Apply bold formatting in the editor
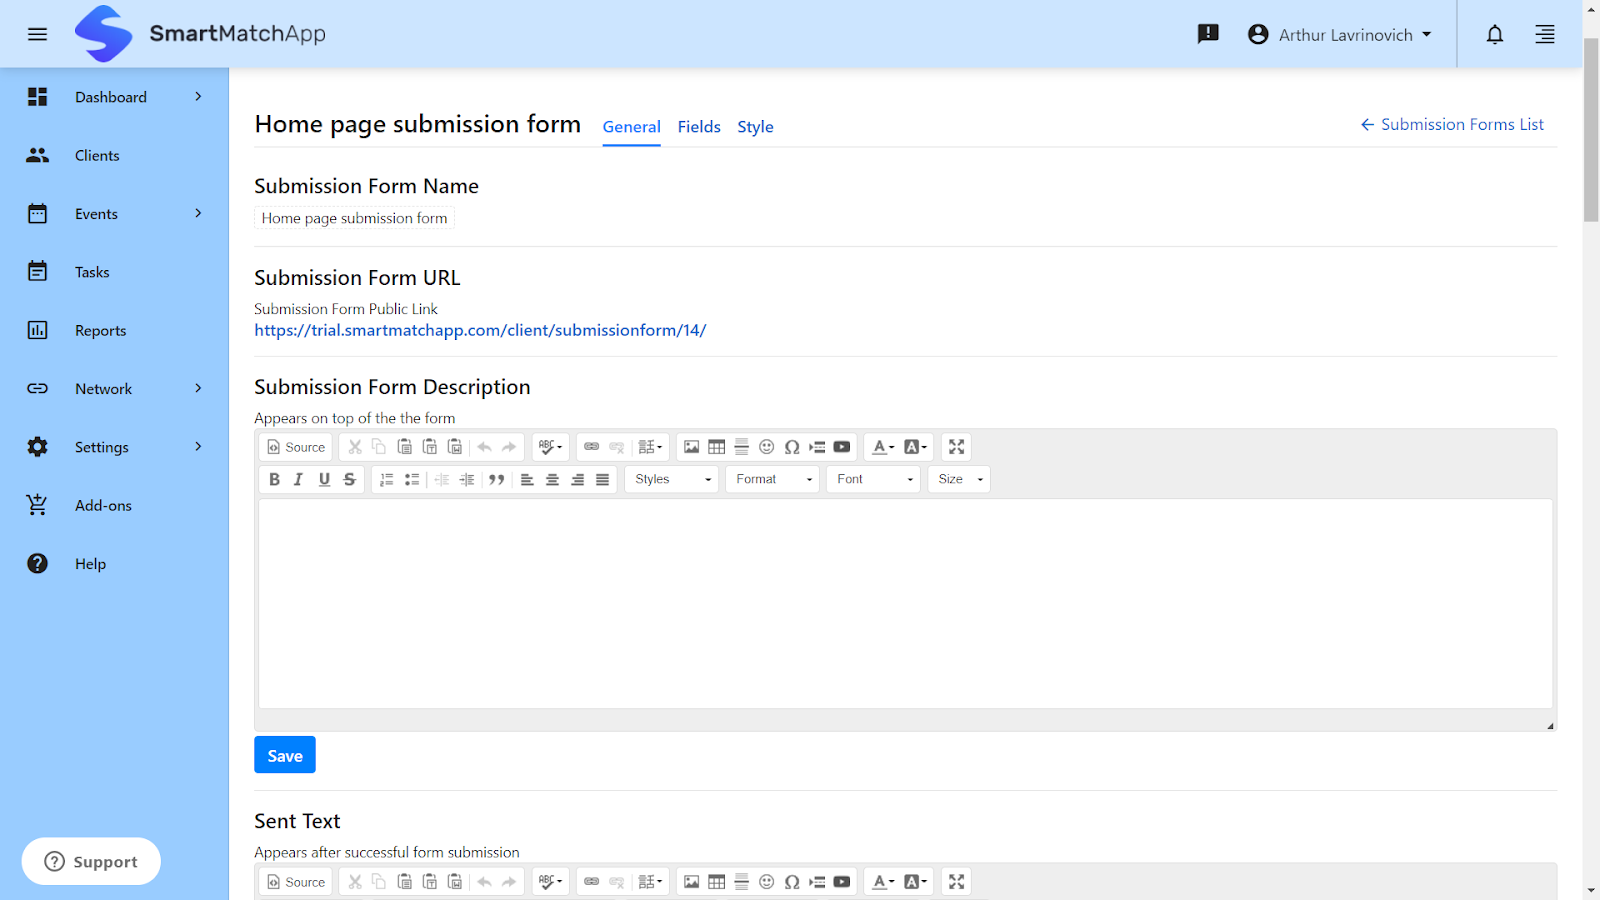1600x900 pixels. [274, 479]
